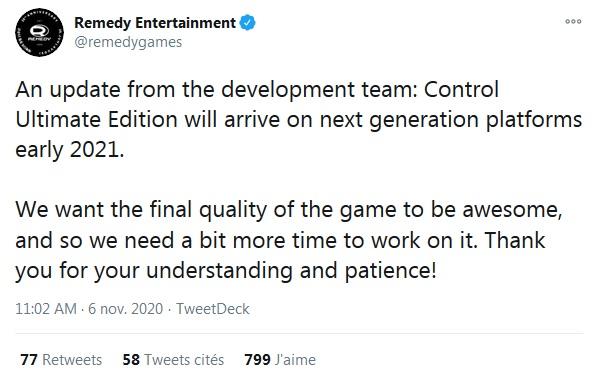598x375 pixels.
Task: Open the Remedy Entertainment display name
Action: (x=155, y=23)
